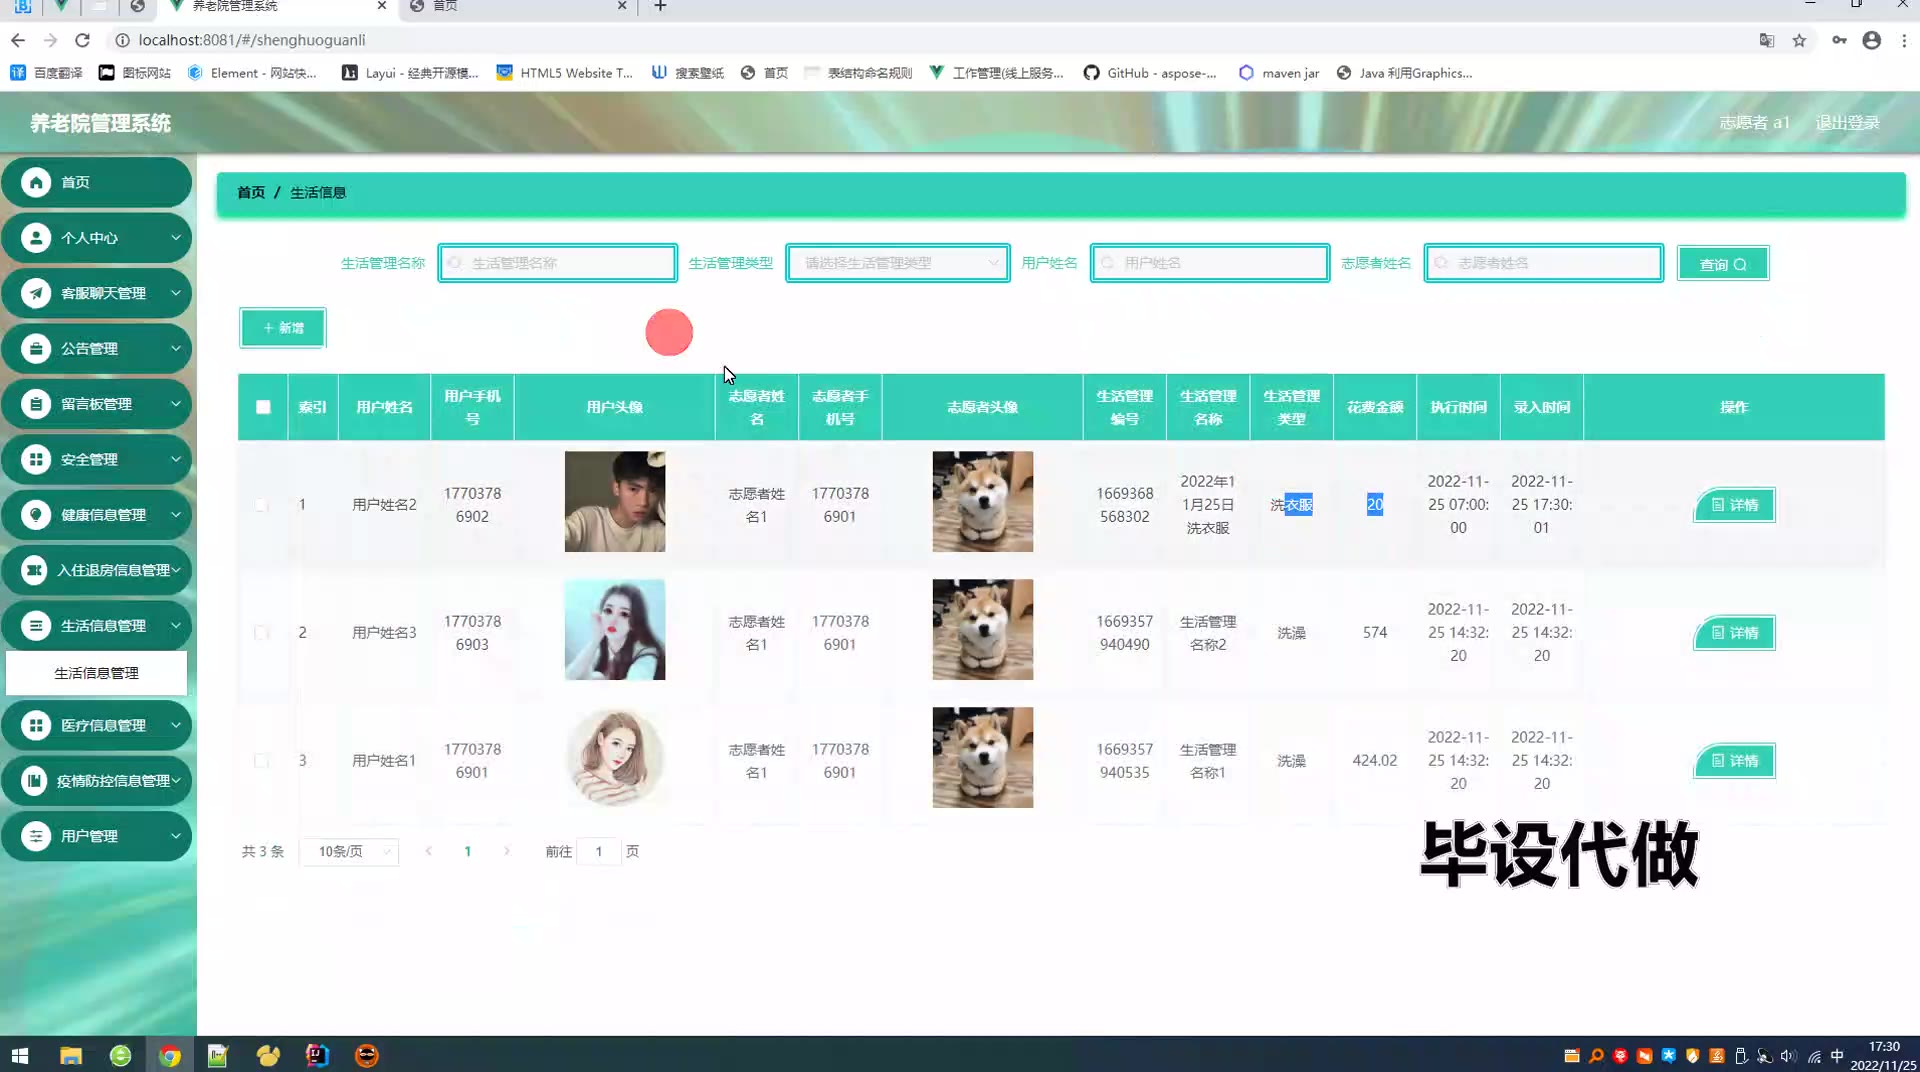Expand the 公告管理 menu chevron
Viewport: 1920px width, 1072px height.
(175, 349)
